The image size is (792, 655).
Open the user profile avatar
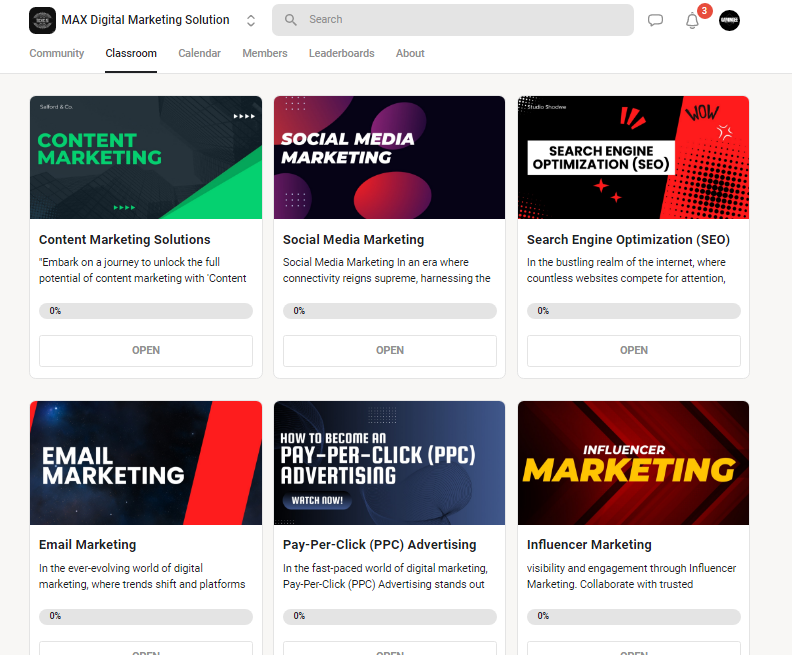(729, 20)
